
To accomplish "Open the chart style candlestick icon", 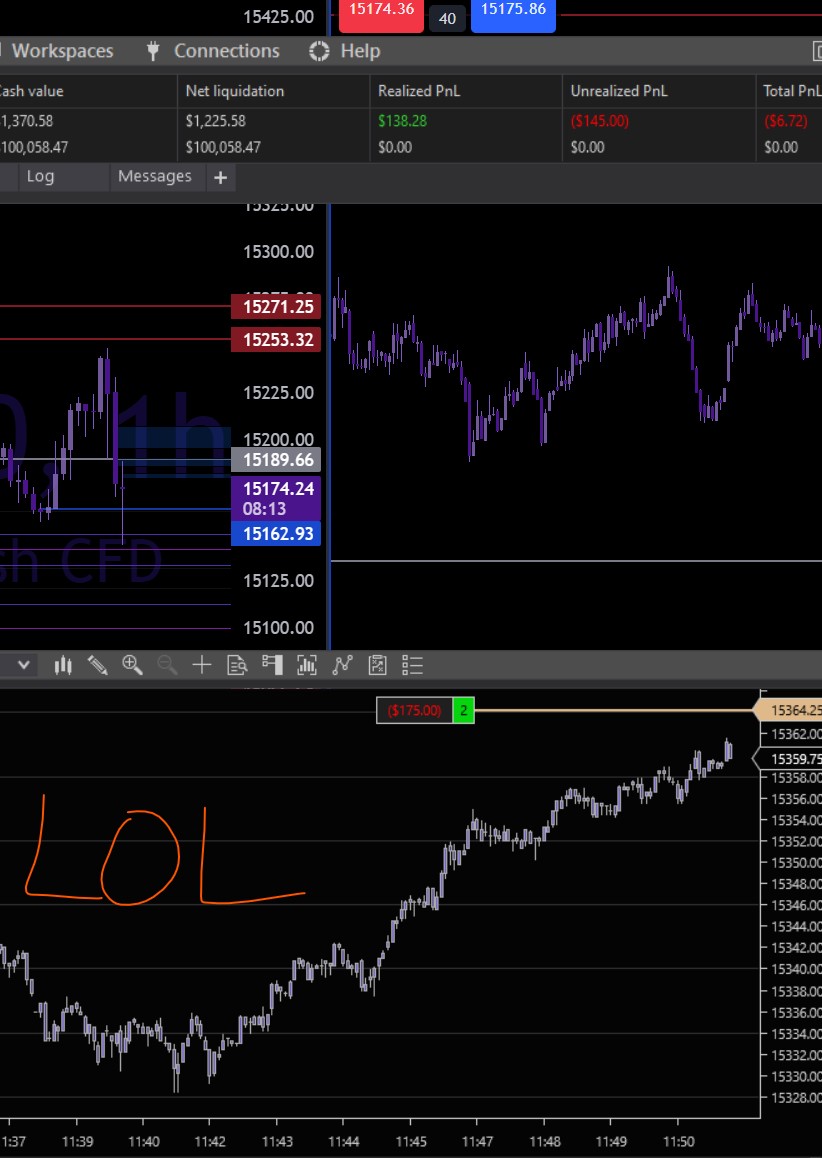I will point(63,665).
